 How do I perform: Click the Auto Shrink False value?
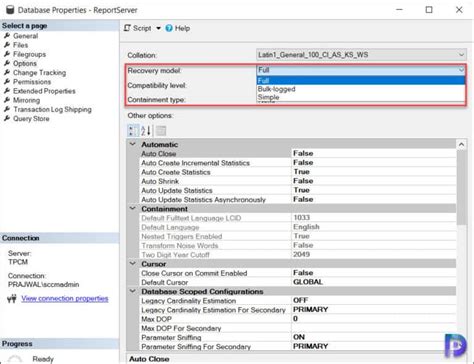coord(374,181)
